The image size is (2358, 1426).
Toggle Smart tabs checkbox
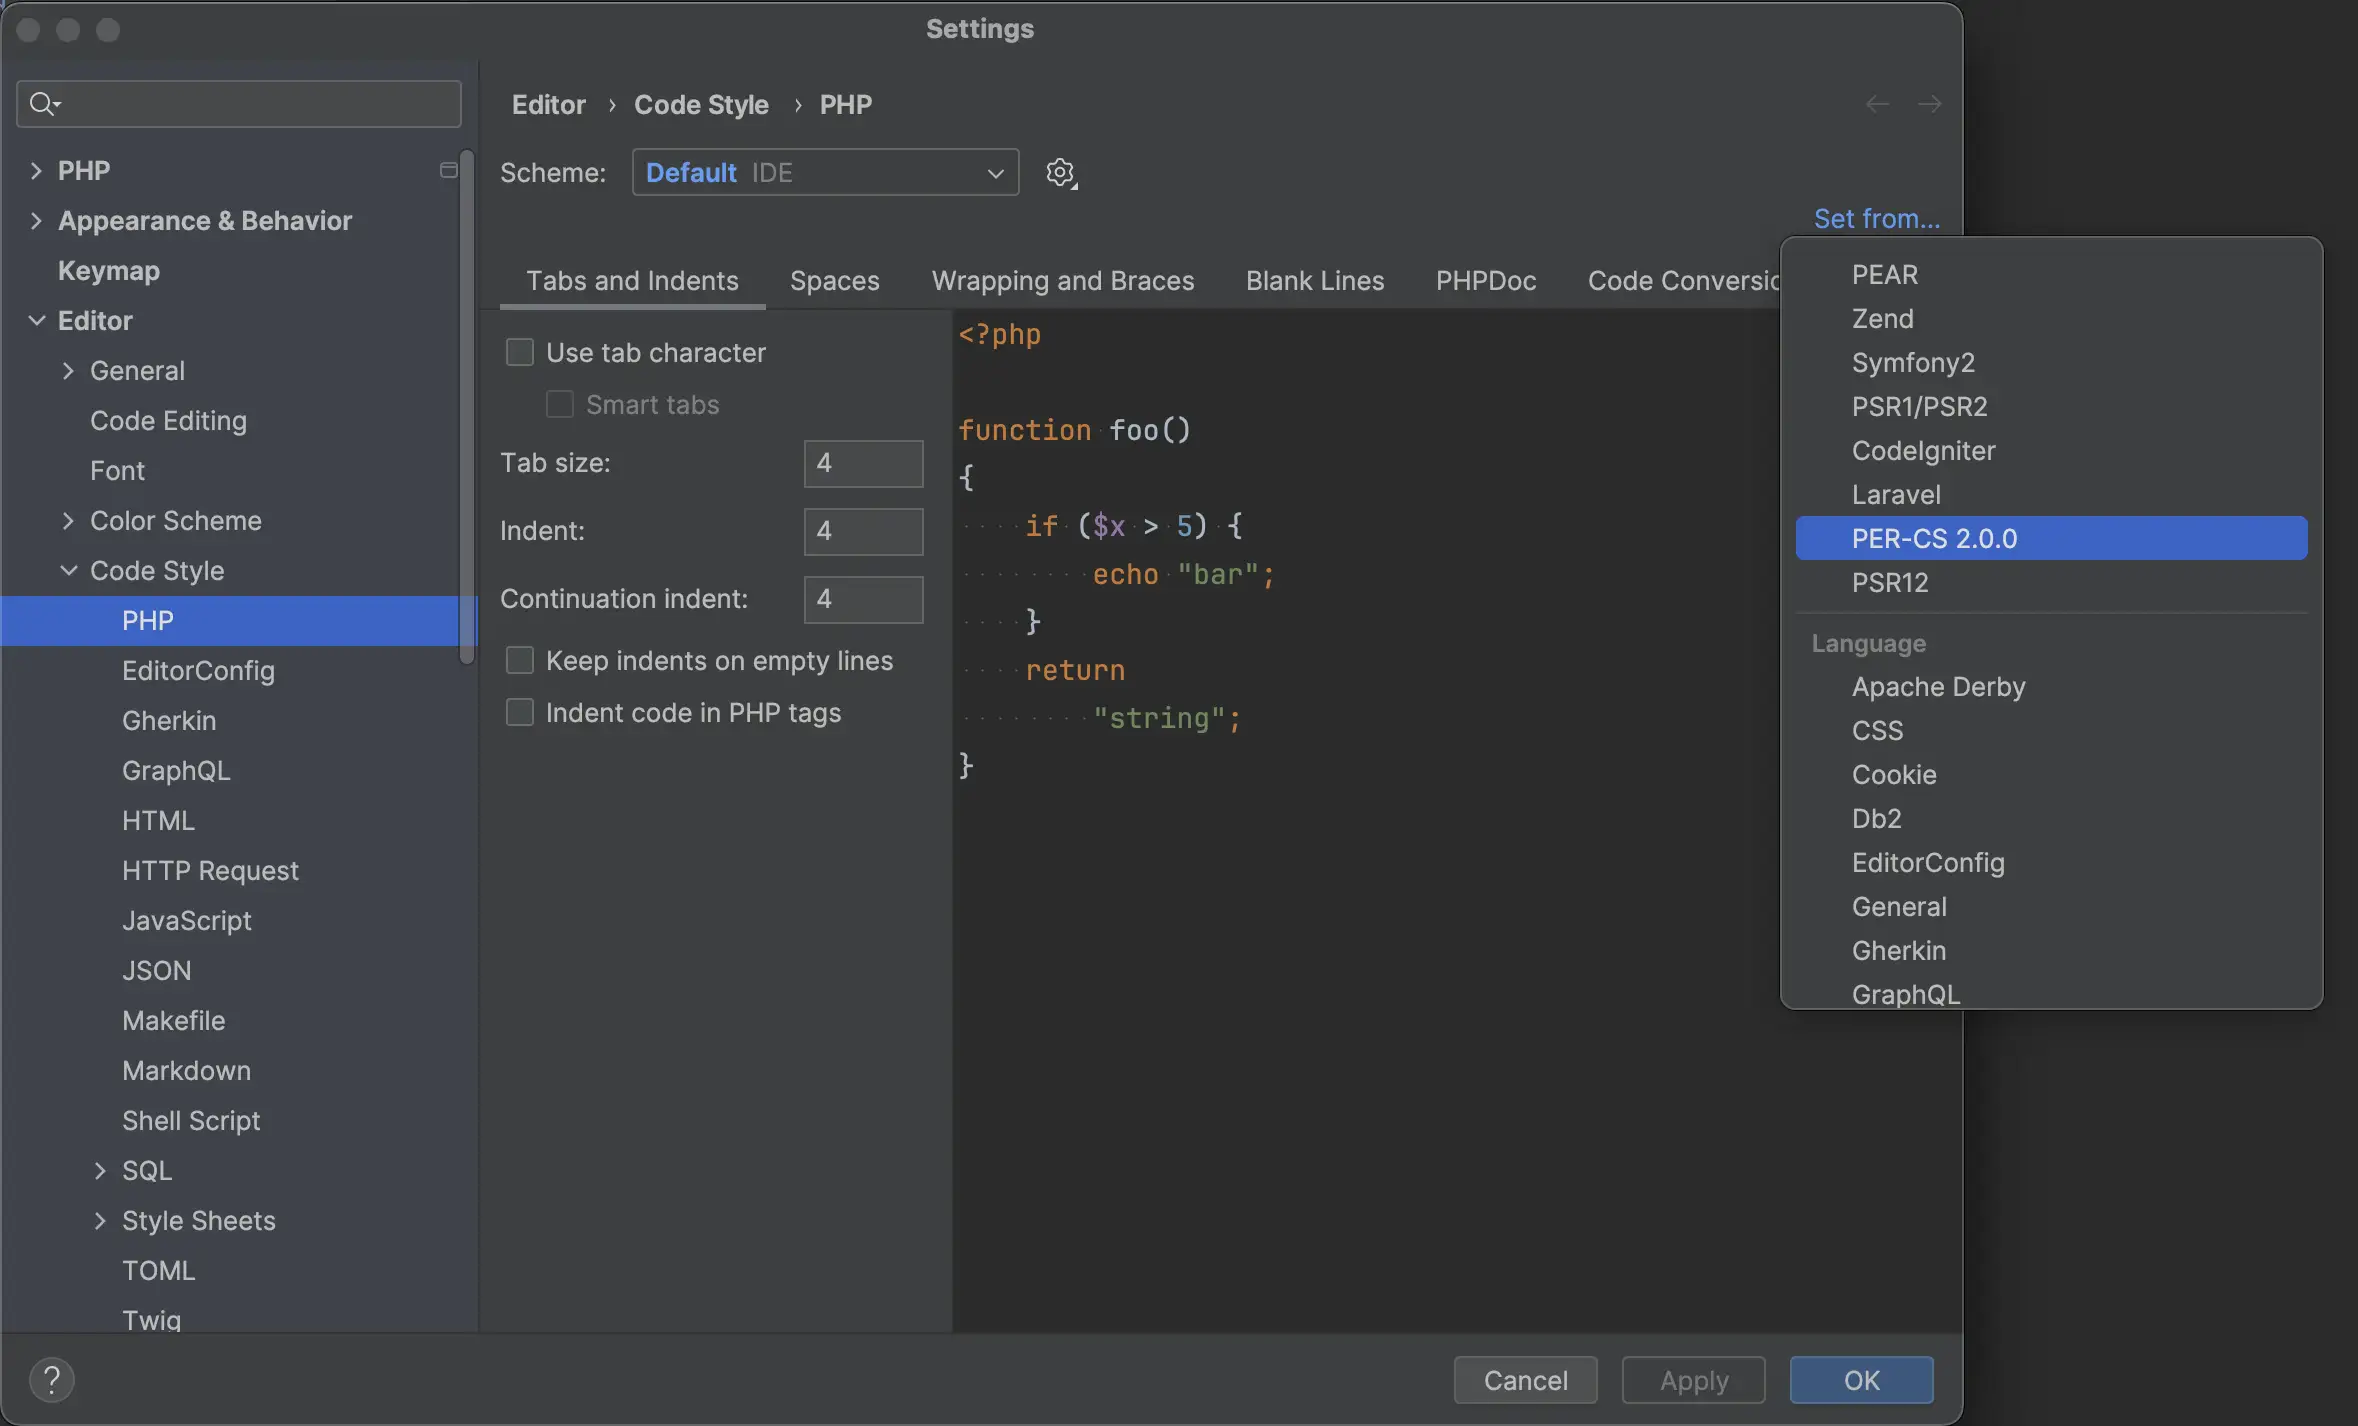(560, 404)
